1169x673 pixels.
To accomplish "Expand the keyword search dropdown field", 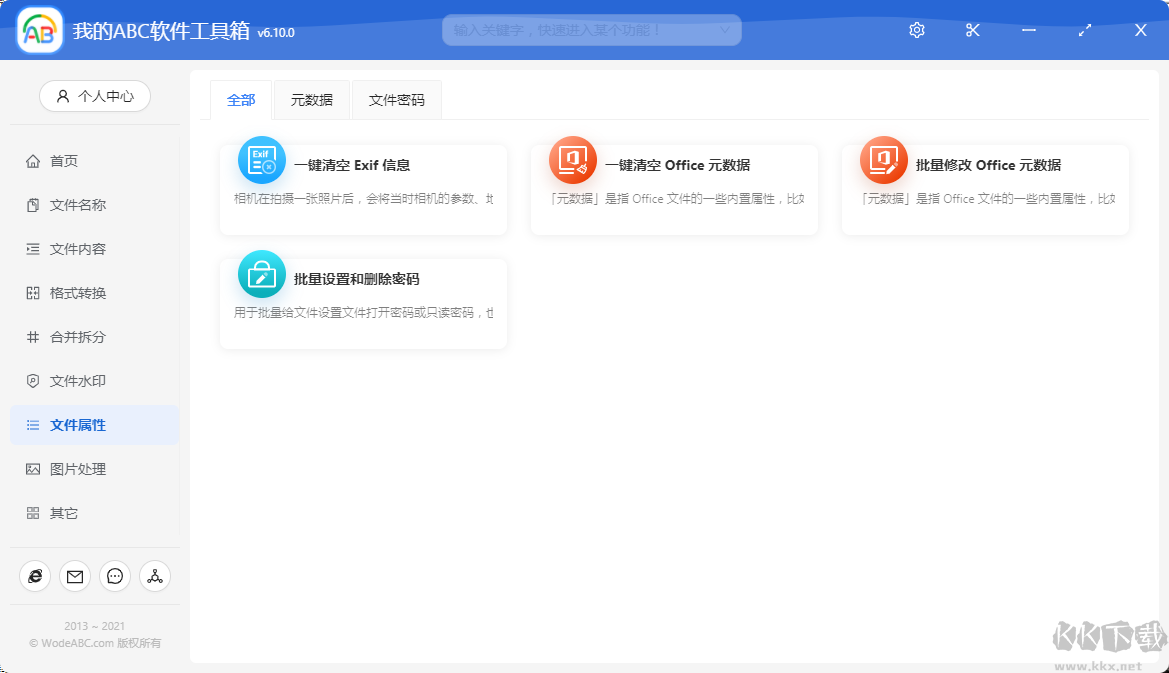I will coord(724,30).
